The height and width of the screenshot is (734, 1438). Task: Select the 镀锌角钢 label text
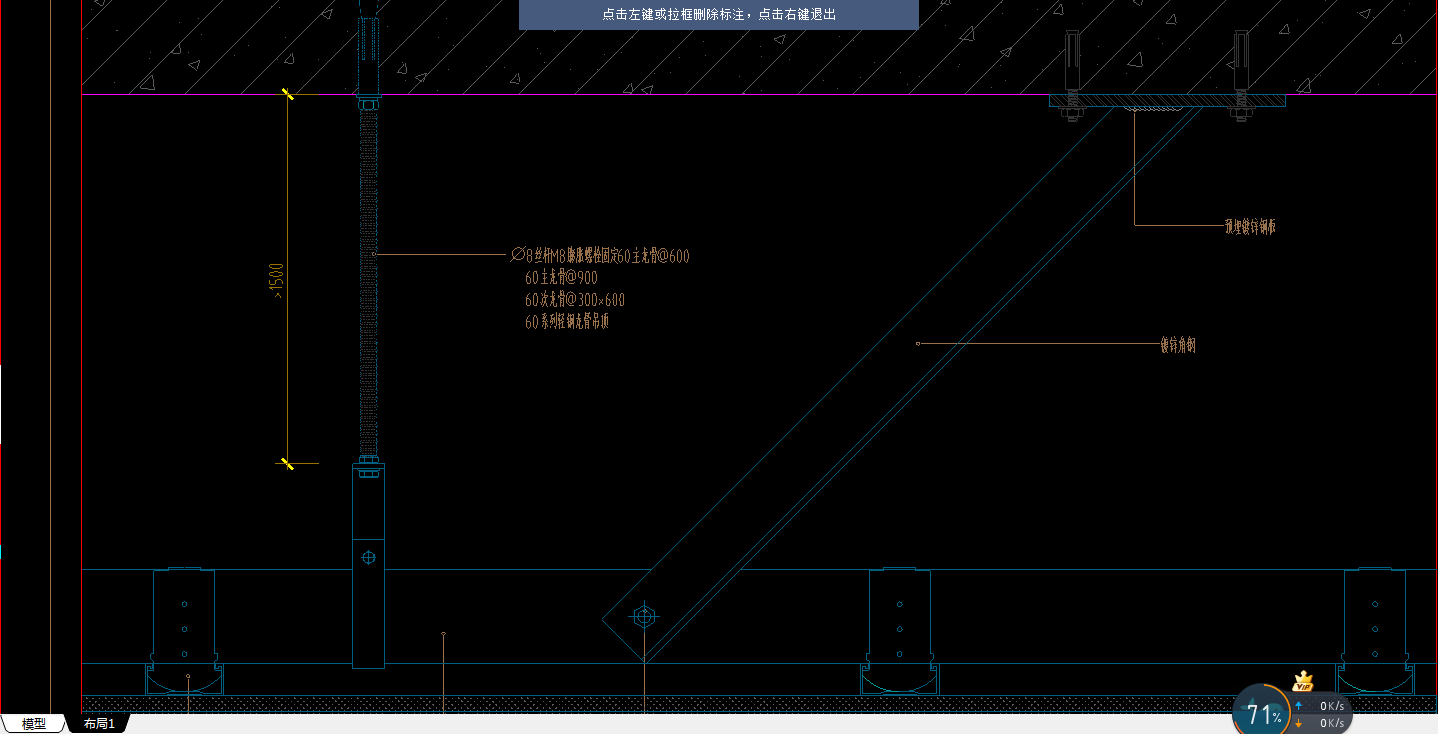[x=1178, y=346]
